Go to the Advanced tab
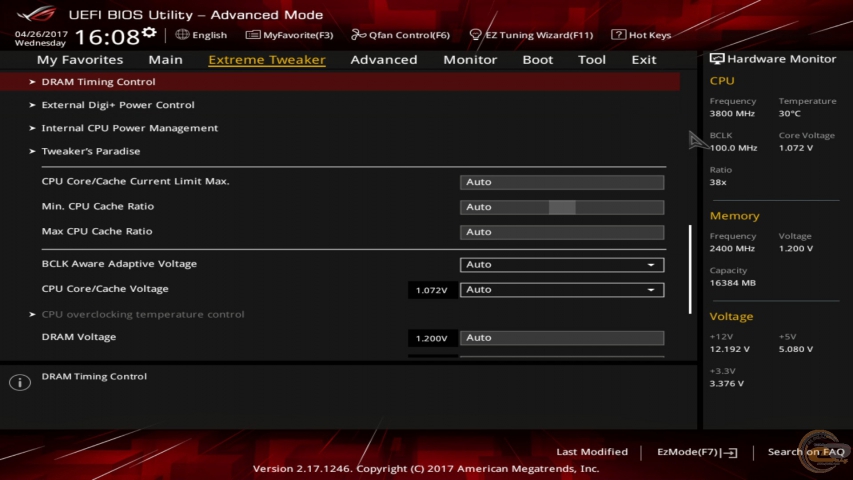The height and width of the screenshot is (480, 853). tap(384, 59)
